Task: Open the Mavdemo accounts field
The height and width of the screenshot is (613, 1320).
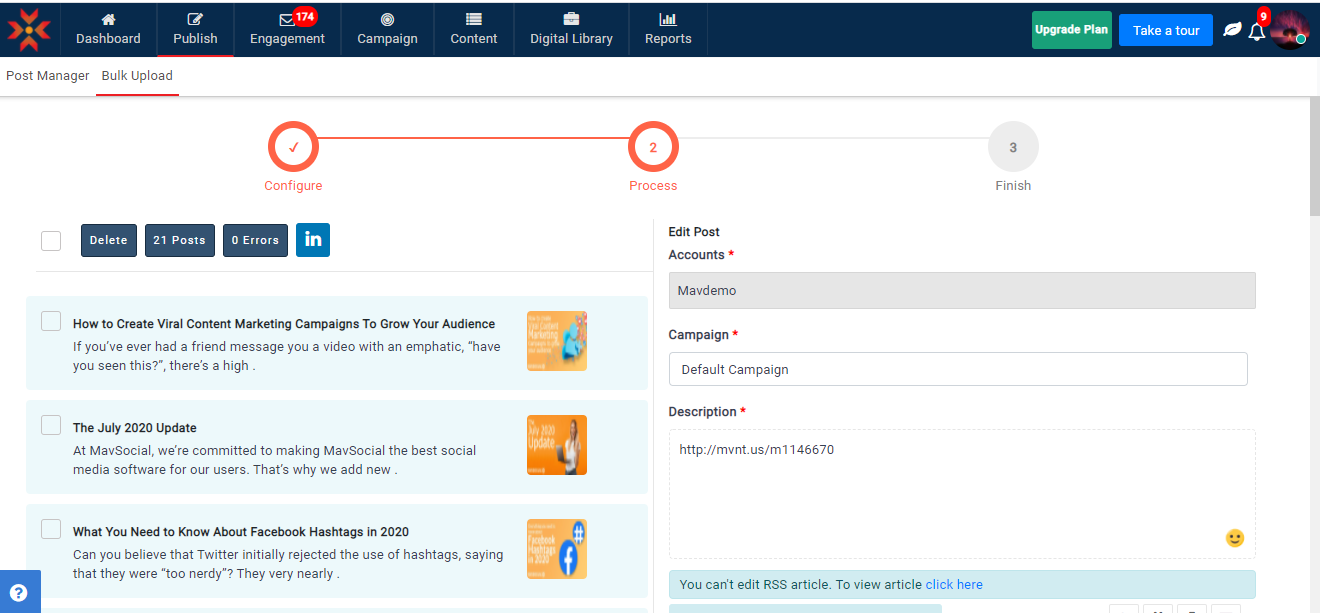Action: pyautogui.click(x=961, y=291)
